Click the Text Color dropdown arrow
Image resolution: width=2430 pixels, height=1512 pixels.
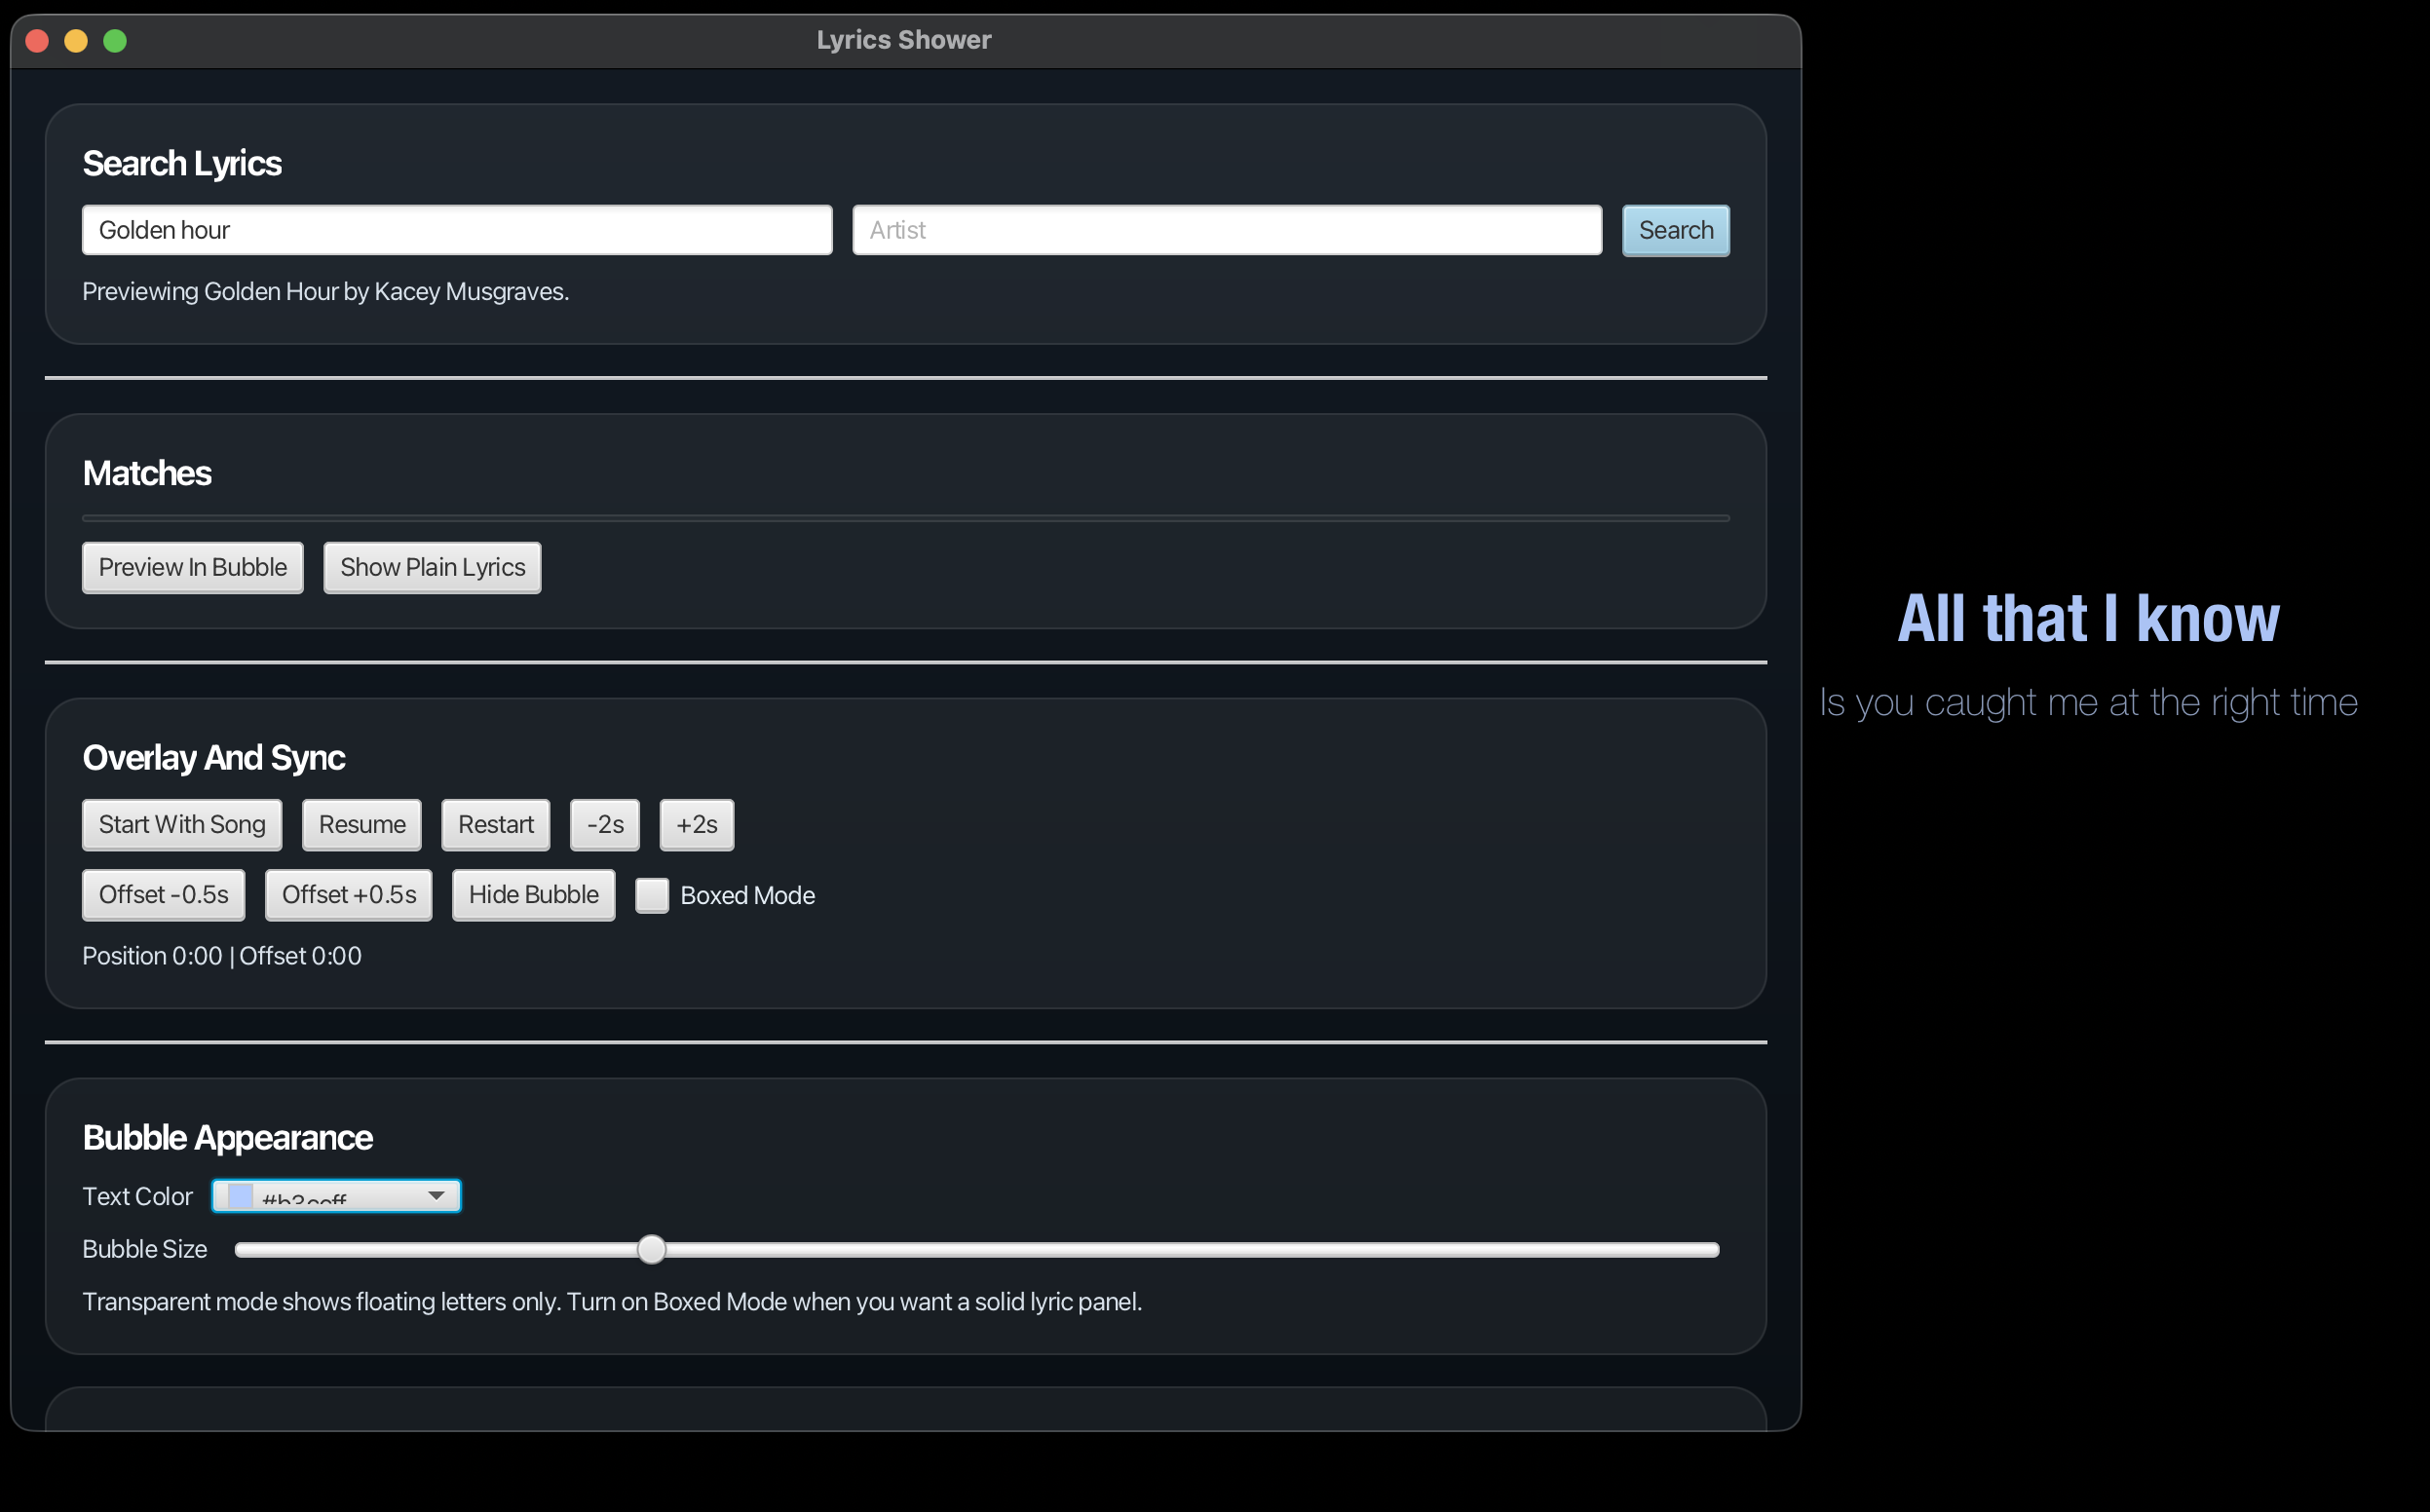(436, 1196)
